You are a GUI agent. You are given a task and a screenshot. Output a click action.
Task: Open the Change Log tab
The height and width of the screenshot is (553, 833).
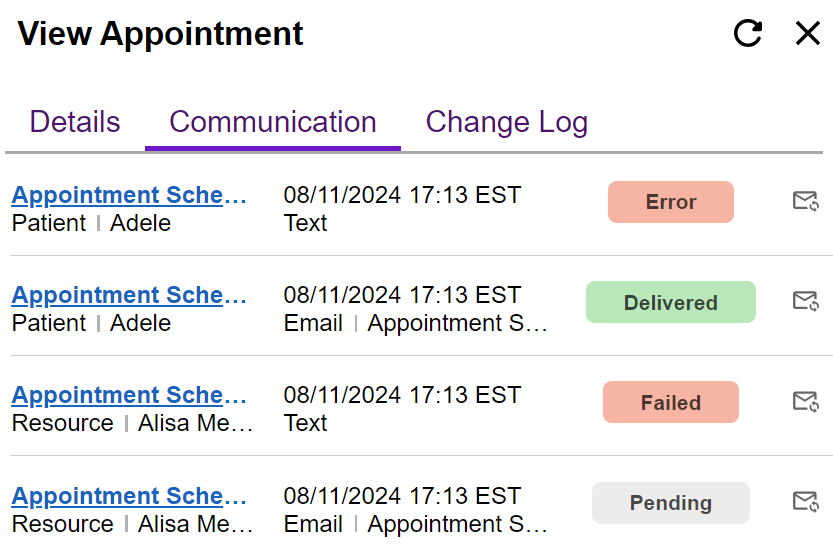[506, 122]
